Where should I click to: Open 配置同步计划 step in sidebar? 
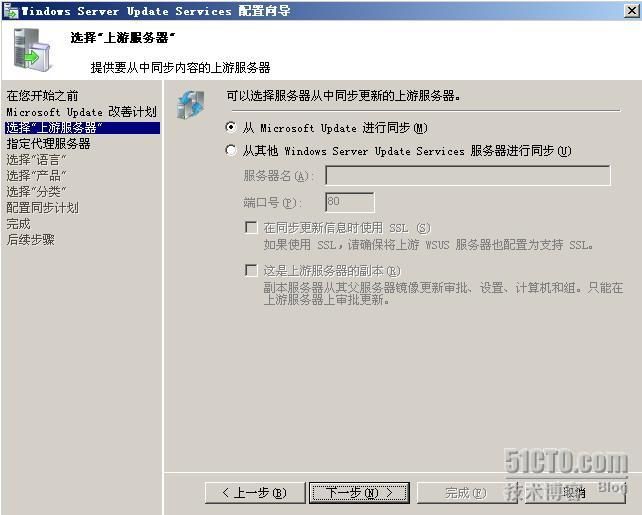(42, 208)
